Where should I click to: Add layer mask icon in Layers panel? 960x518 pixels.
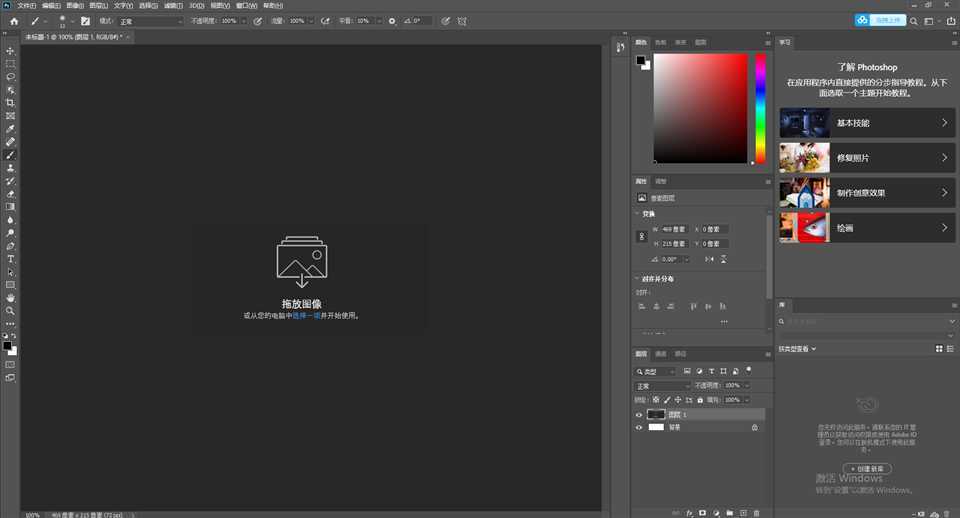(x=703, y=512)
